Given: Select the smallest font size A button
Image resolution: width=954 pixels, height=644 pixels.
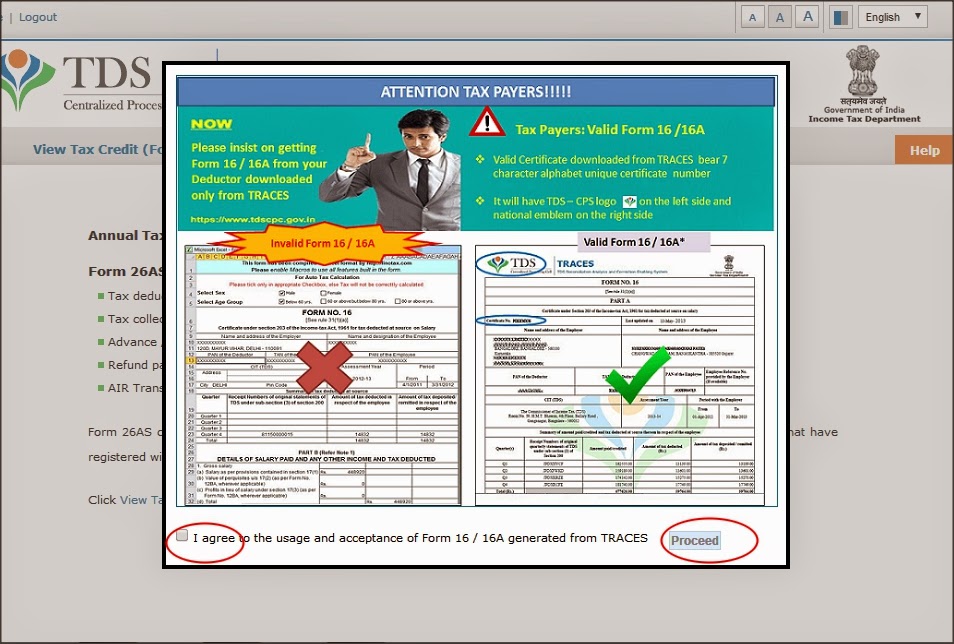Looking at the screenshot, I should [753, 17].
